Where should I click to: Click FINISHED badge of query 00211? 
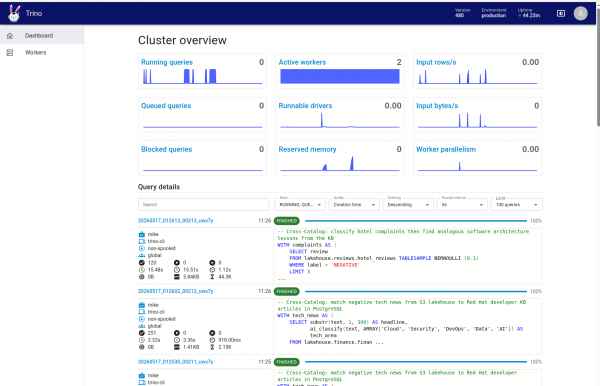(287, 362)
